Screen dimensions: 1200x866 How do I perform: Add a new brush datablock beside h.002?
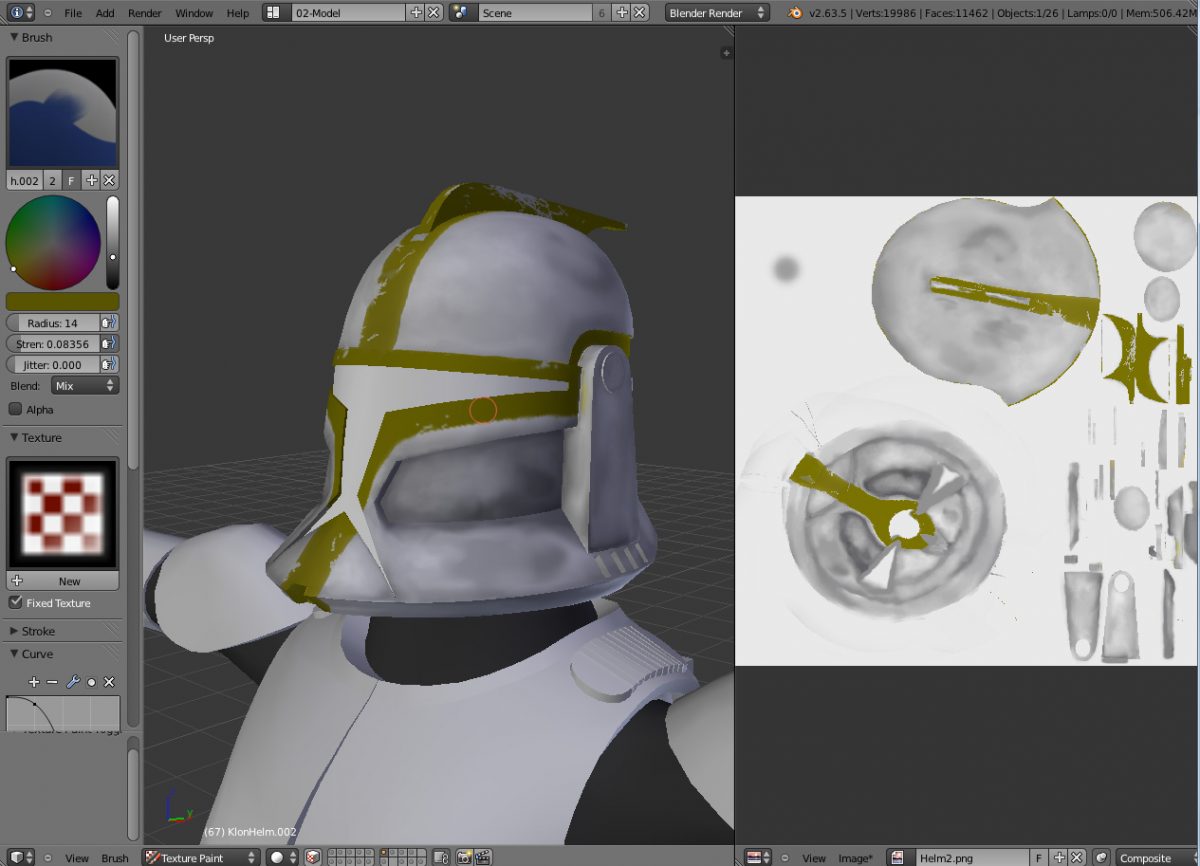point(92,181)
